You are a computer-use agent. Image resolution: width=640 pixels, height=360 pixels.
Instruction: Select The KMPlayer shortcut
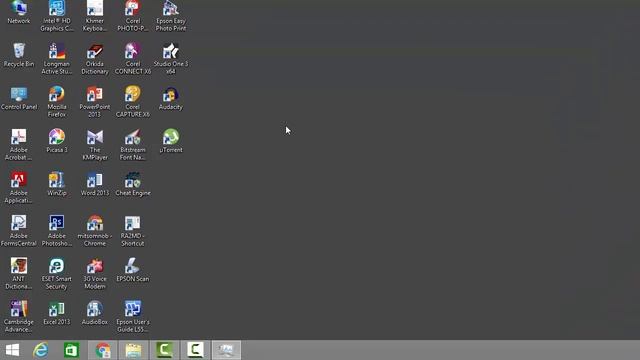[95, 145]
